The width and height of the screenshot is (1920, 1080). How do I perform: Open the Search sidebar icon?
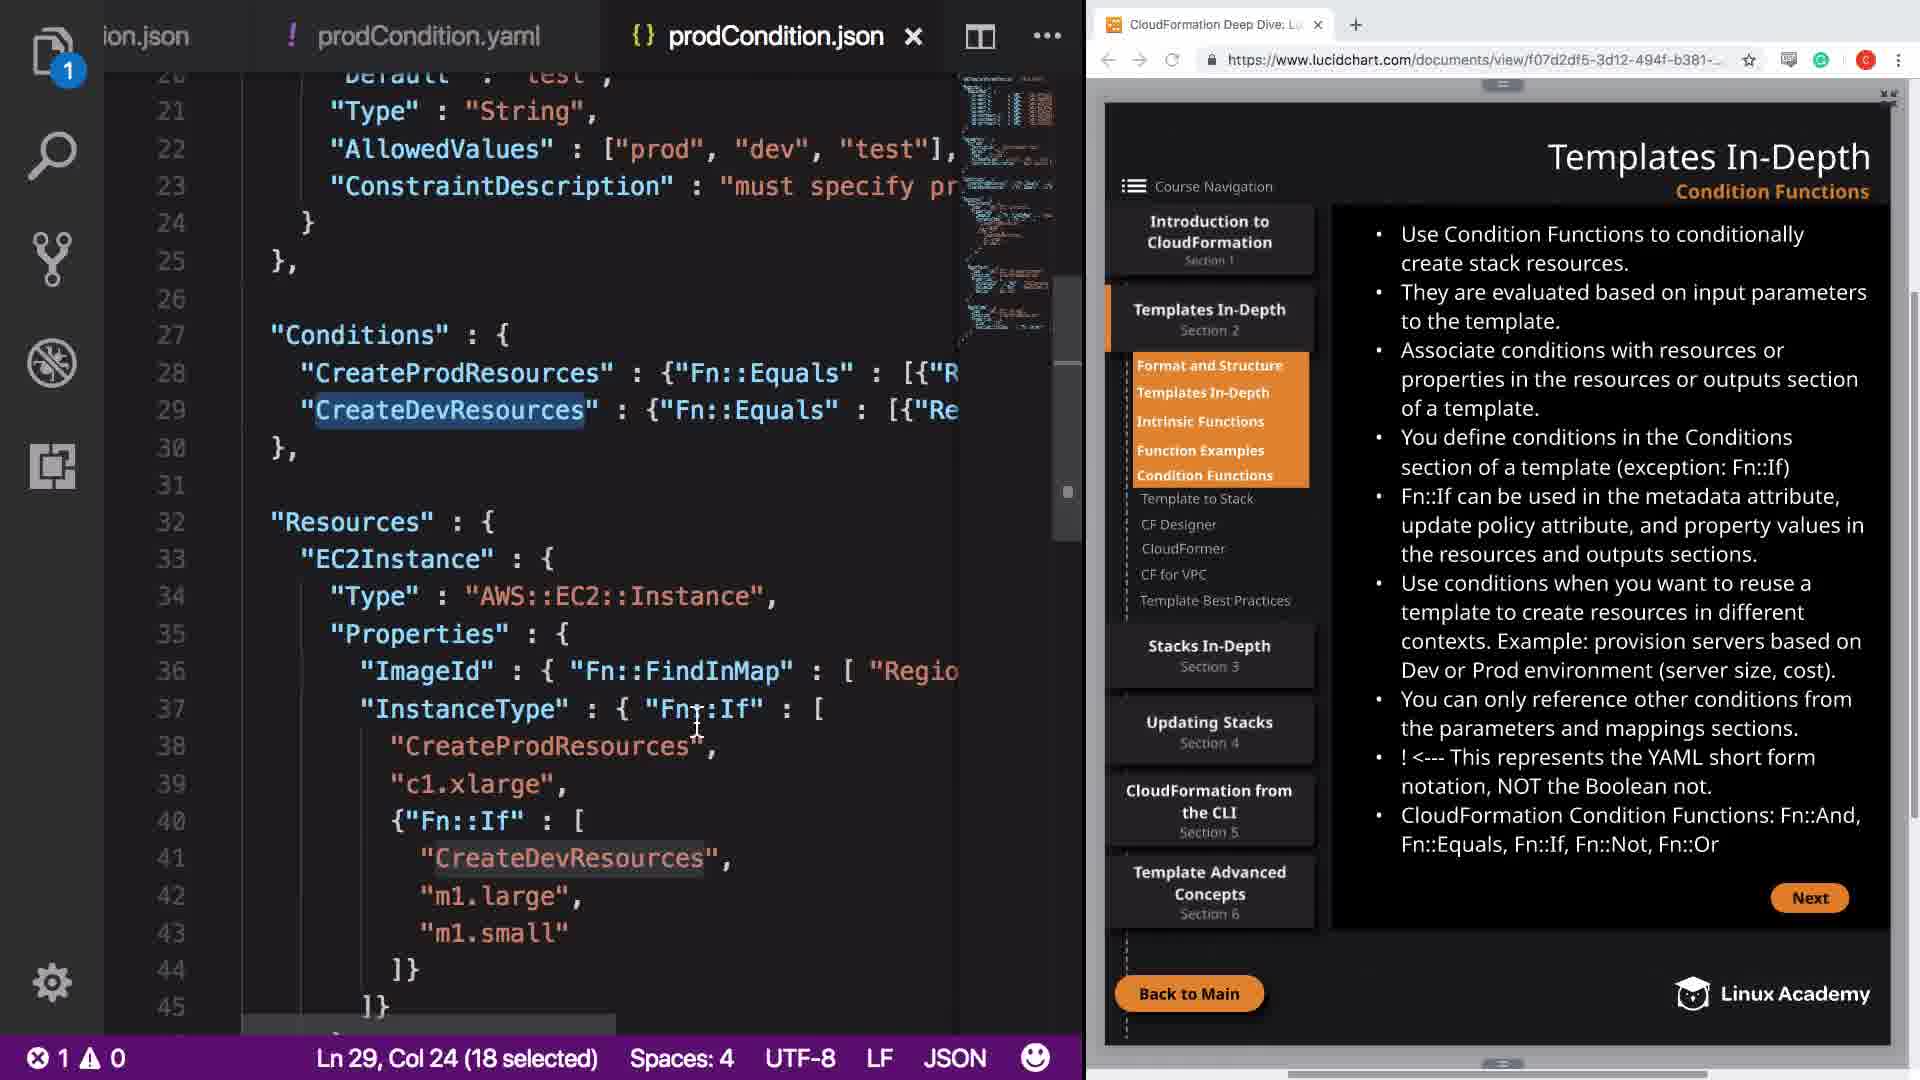coord(52,156)
